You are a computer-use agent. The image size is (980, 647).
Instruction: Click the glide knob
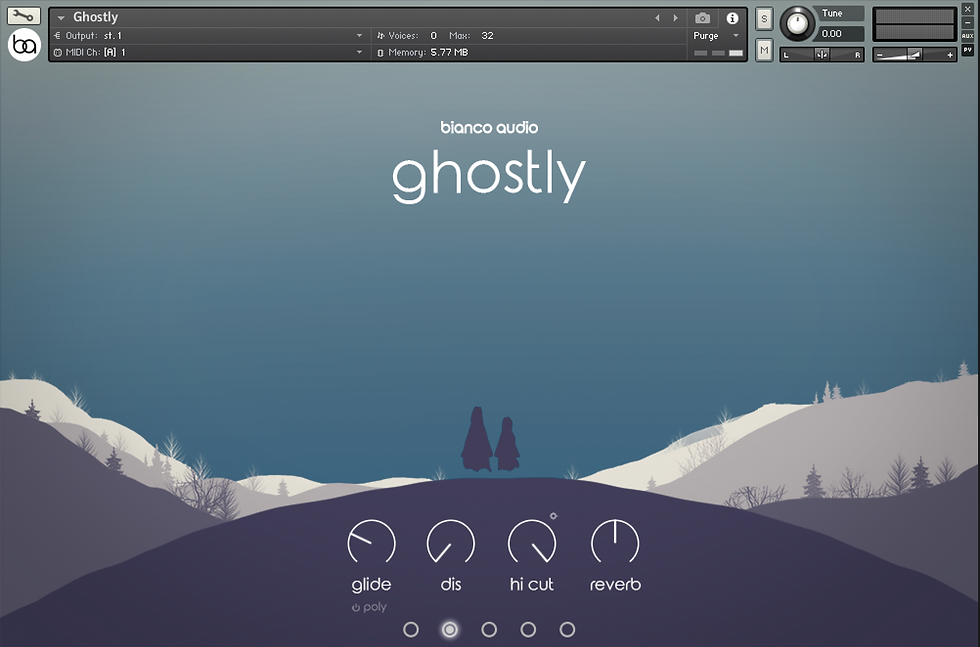click(x=371, y=543)
